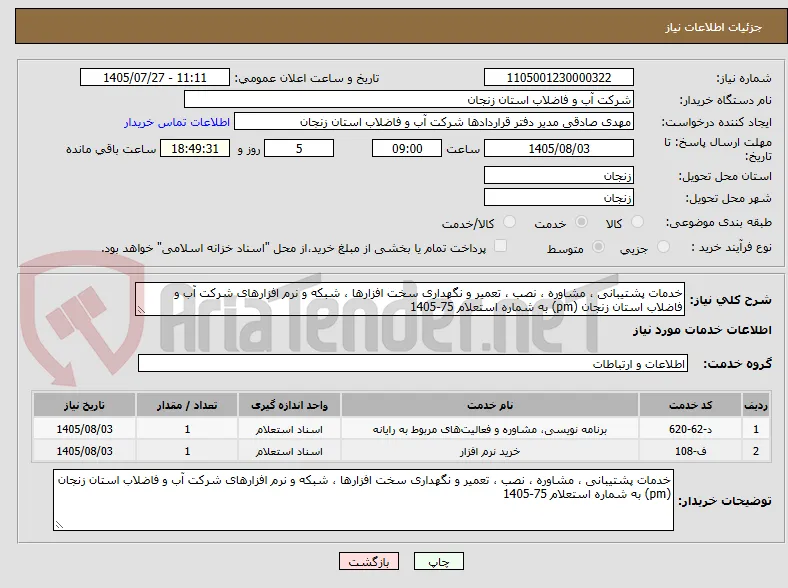This screenshot has width=788, height=588.
Task: Click the شرح کلی نیاز text area
Action: [x=410, y=300]
